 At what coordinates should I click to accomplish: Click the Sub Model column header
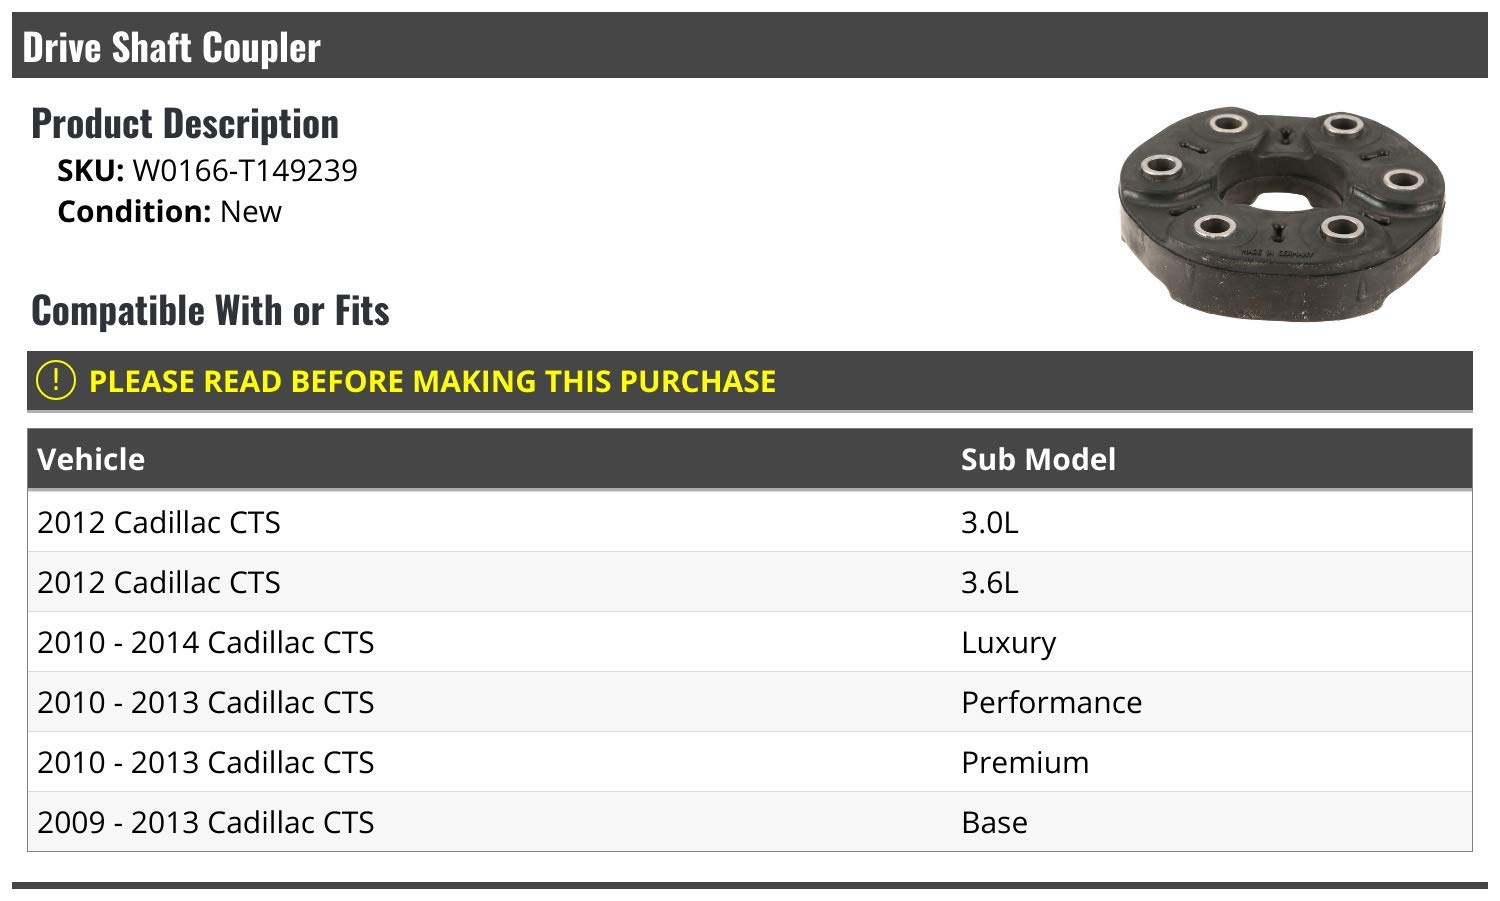pos(1038,459)
